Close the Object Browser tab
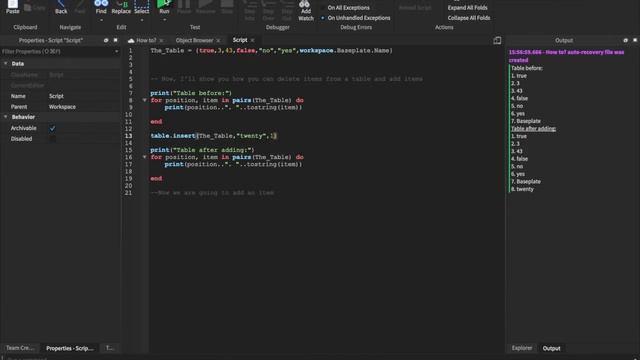The width and height of the screenshot is (640, 360). [x=218, y=40]
